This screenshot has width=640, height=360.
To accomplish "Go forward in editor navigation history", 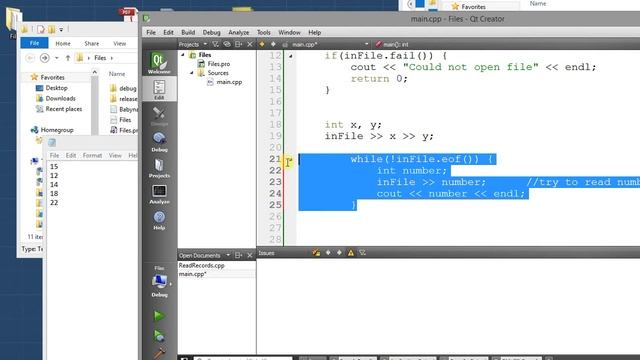I will [273, 44].
